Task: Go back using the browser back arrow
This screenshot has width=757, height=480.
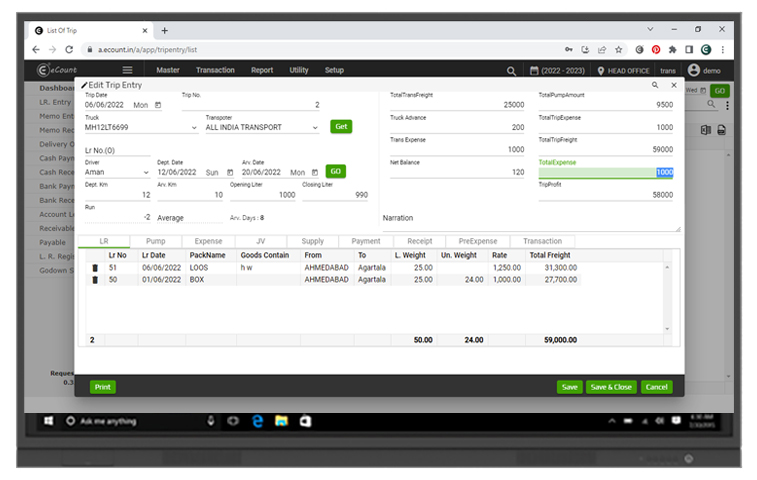Action: 36,49
